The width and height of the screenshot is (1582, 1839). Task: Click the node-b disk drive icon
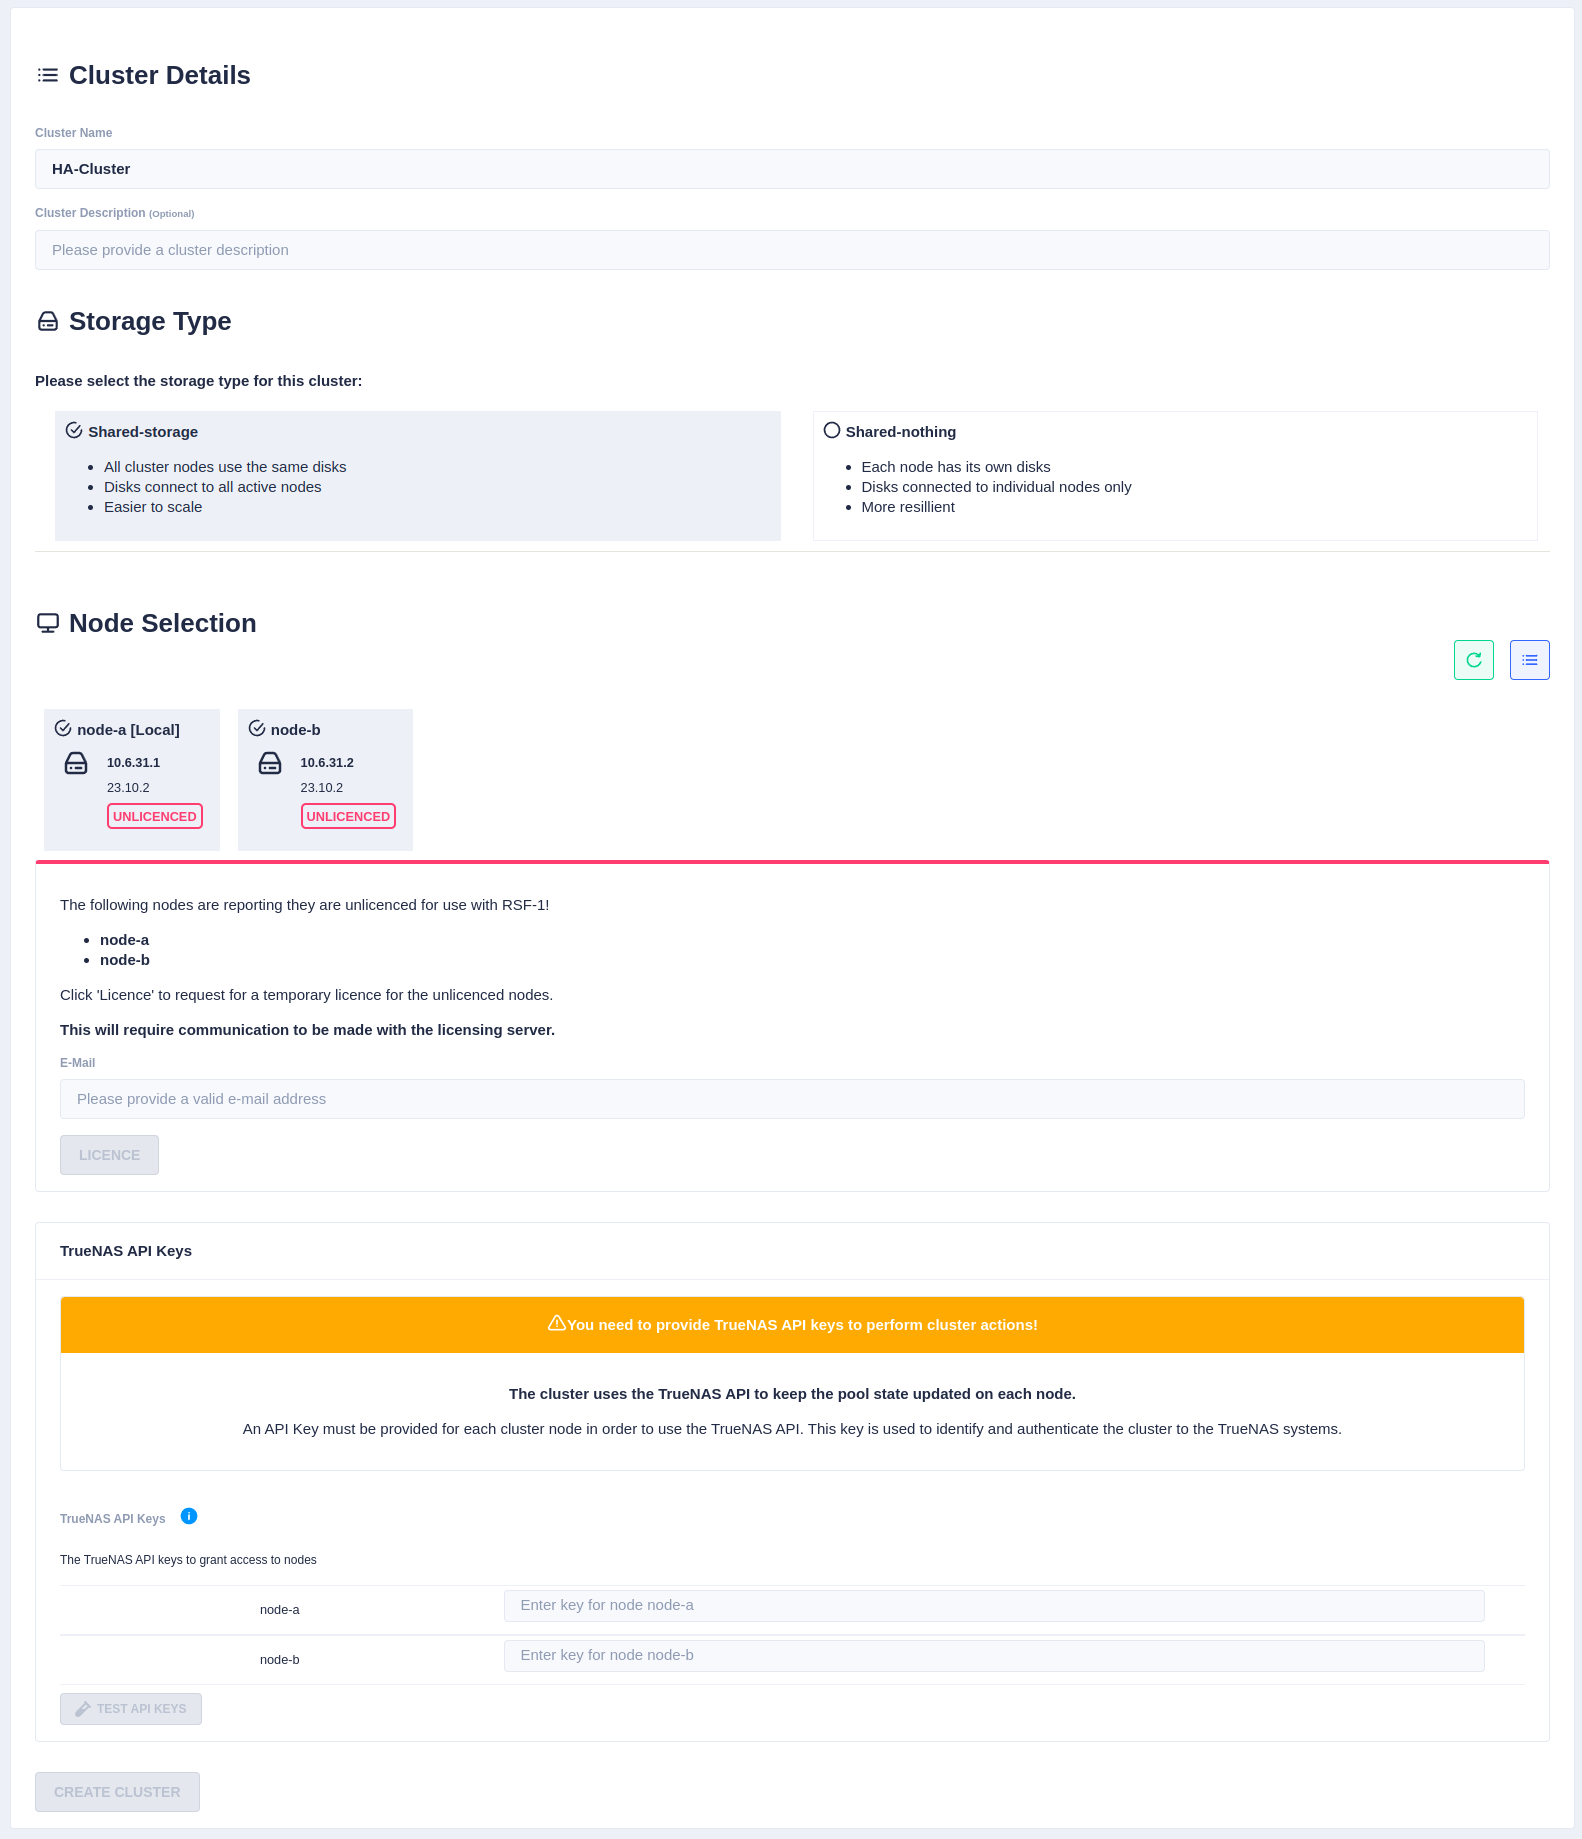pyautogui.click(x=270, y=764)
